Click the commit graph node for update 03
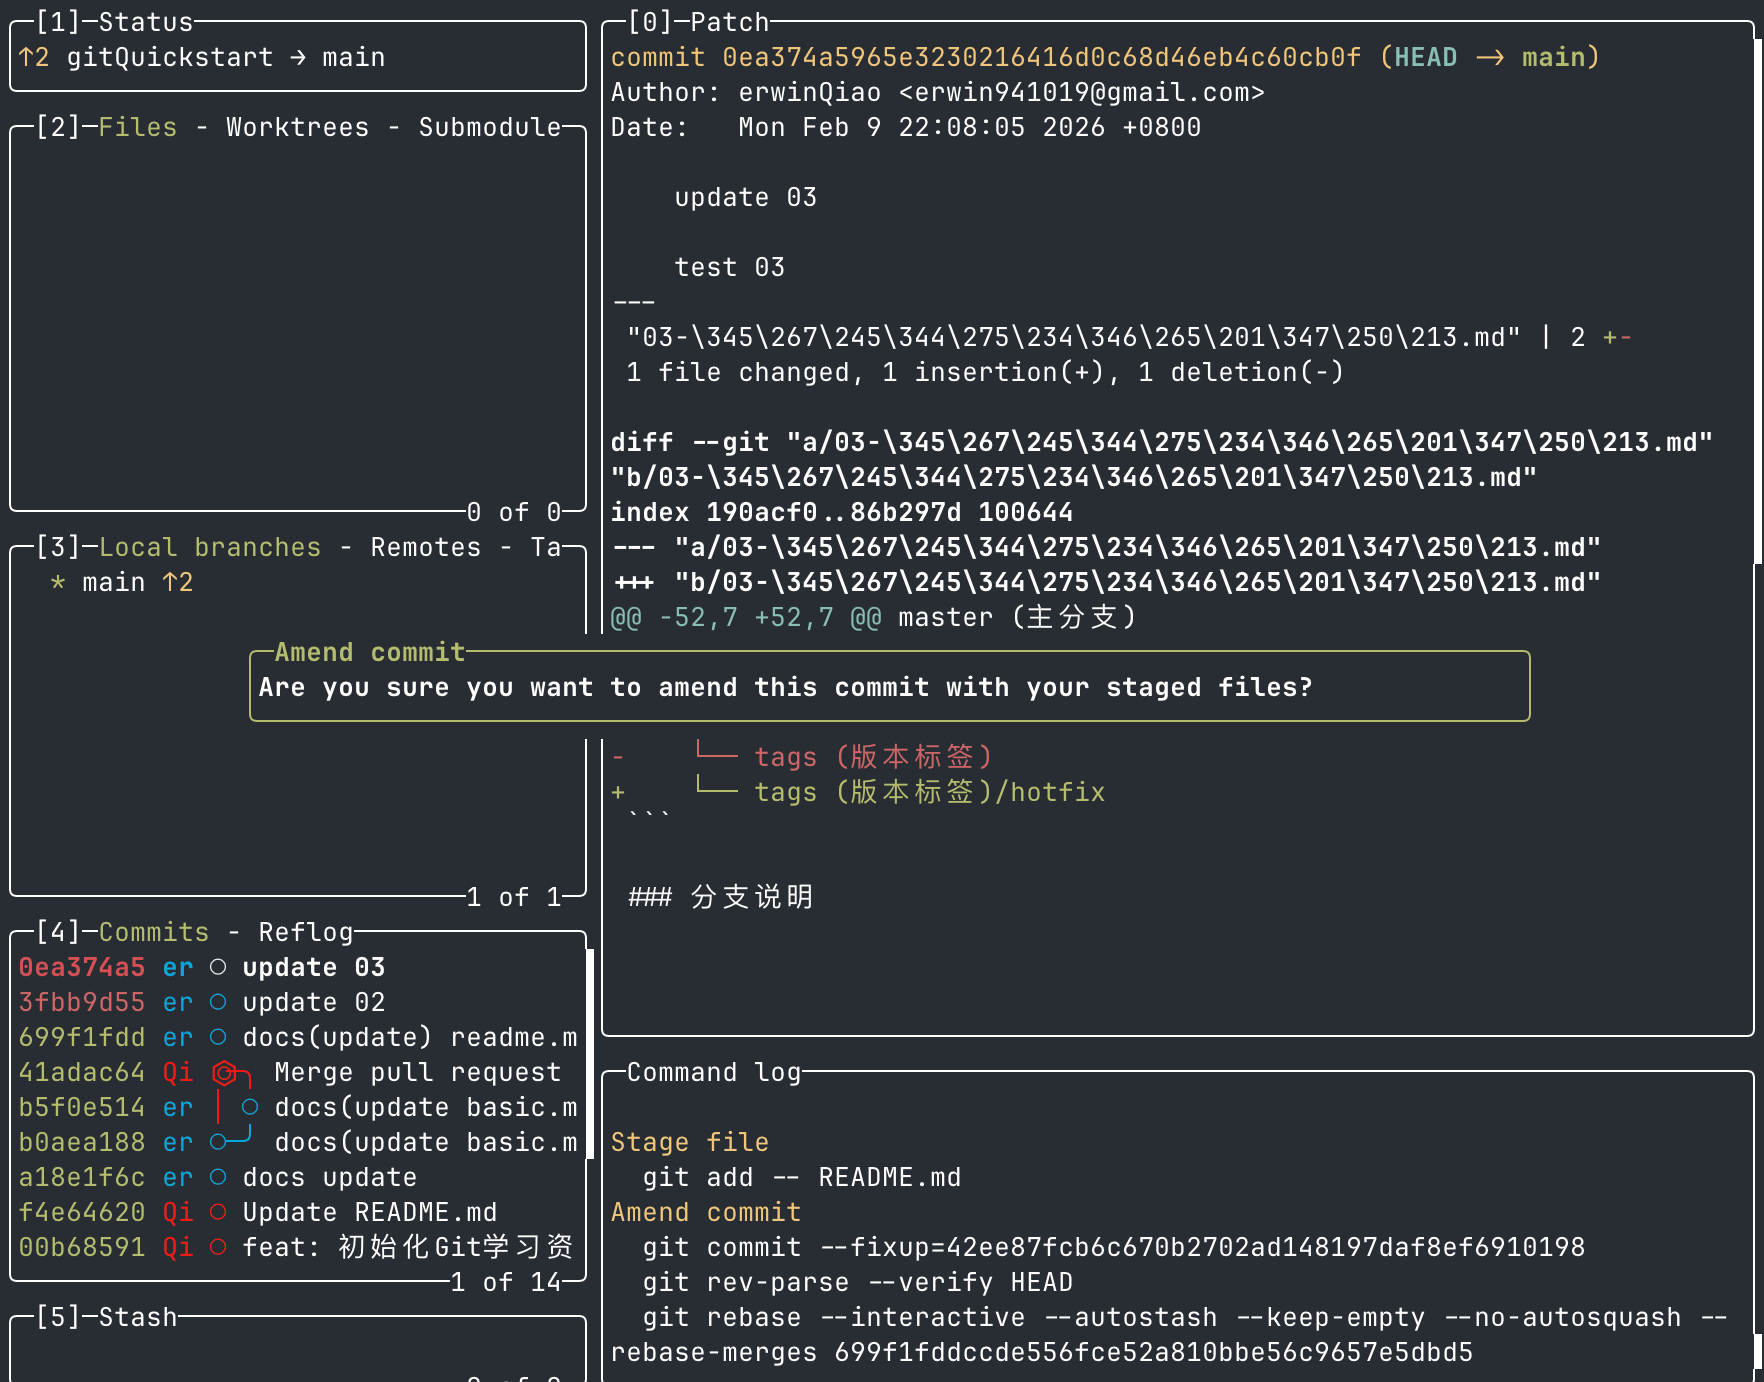Image resolution: width=1764 pixels, height=1382 pixels. tap(218, 967)
